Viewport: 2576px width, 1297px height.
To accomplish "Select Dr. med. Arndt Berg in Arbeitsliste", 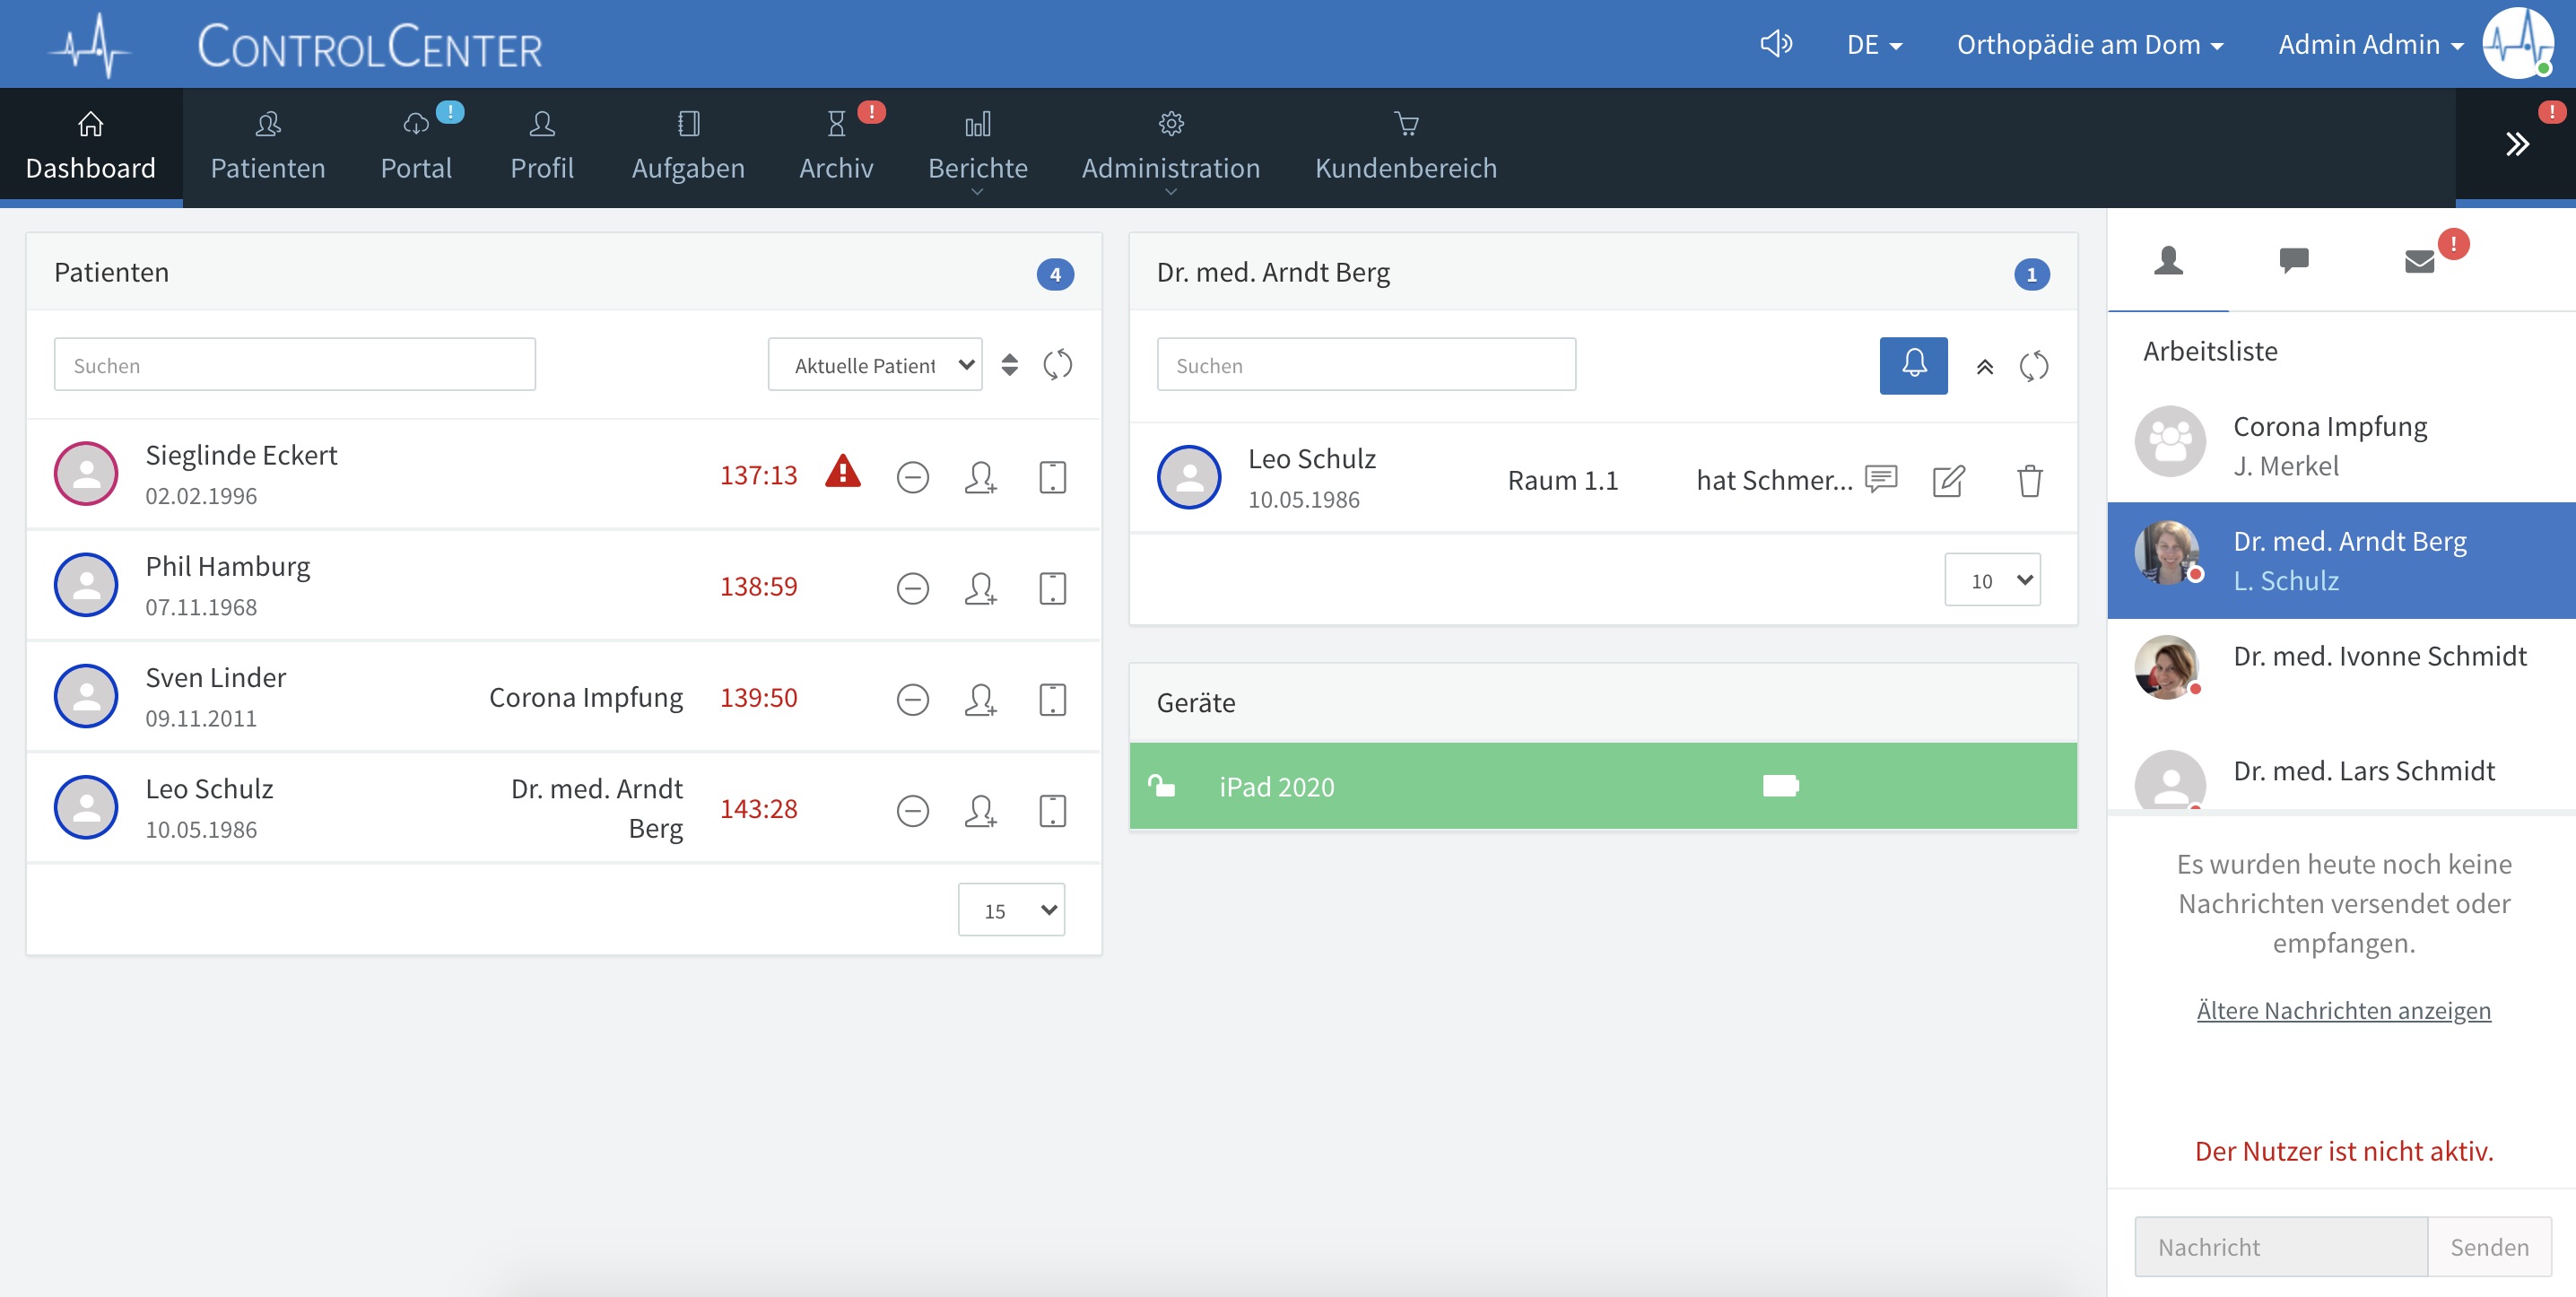I will [x=2342, y=560].
